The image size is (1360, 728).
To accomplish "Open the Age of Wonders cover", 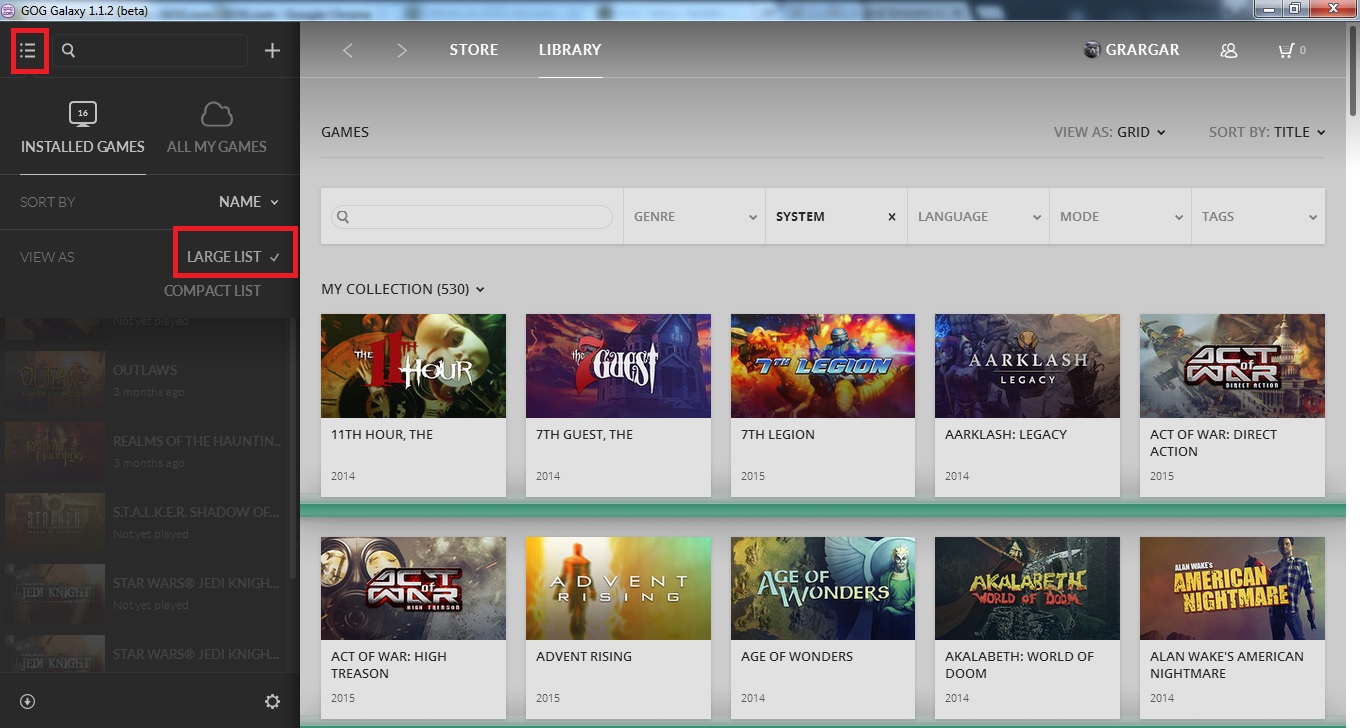I will [823, 588].
